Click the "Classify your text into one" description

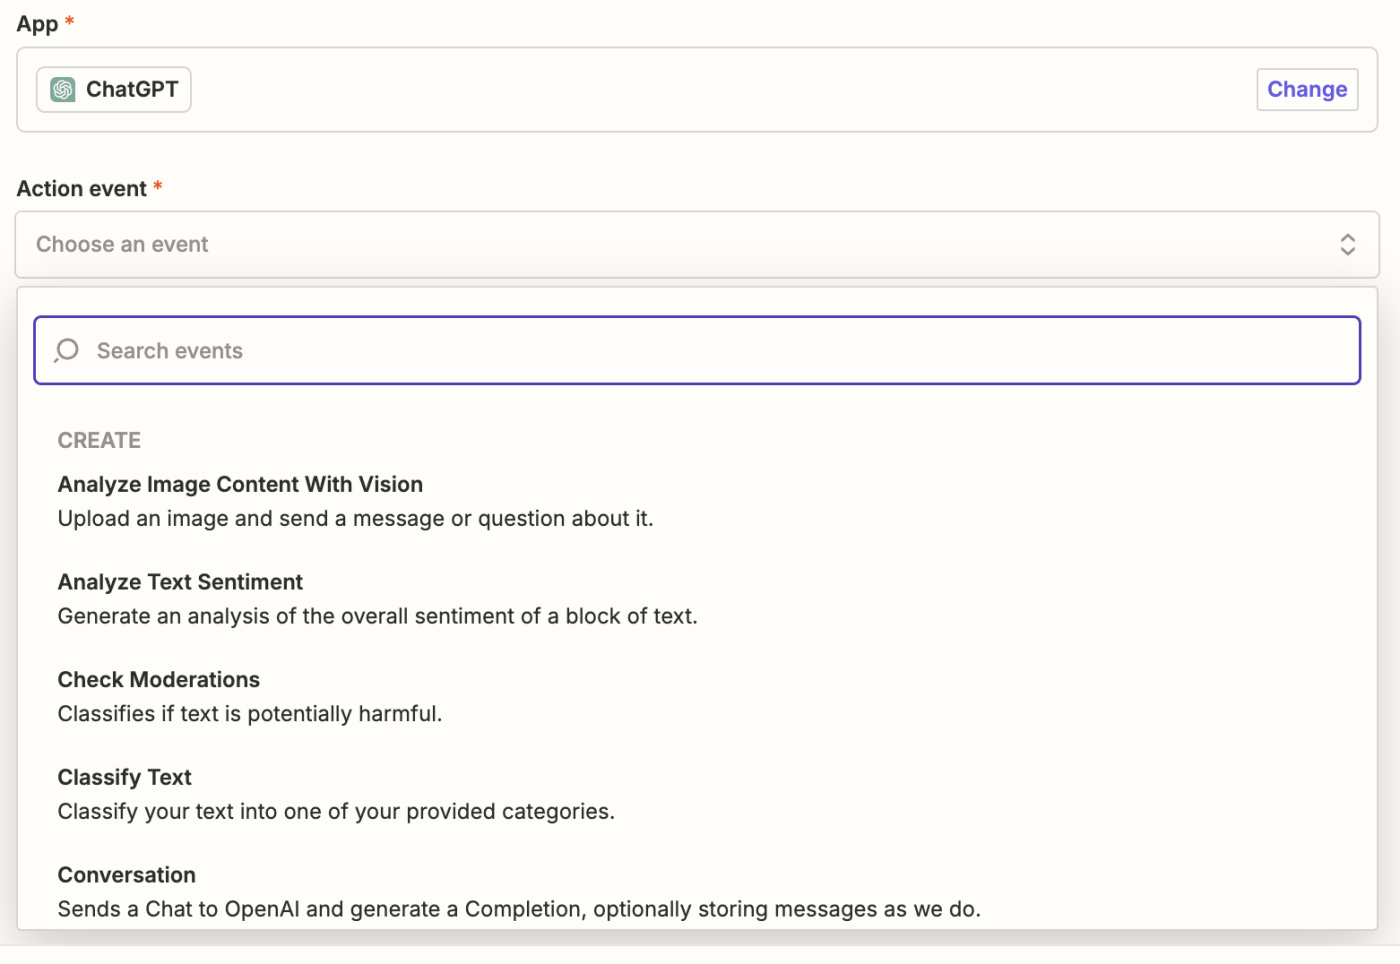click(x=336, y=812)
